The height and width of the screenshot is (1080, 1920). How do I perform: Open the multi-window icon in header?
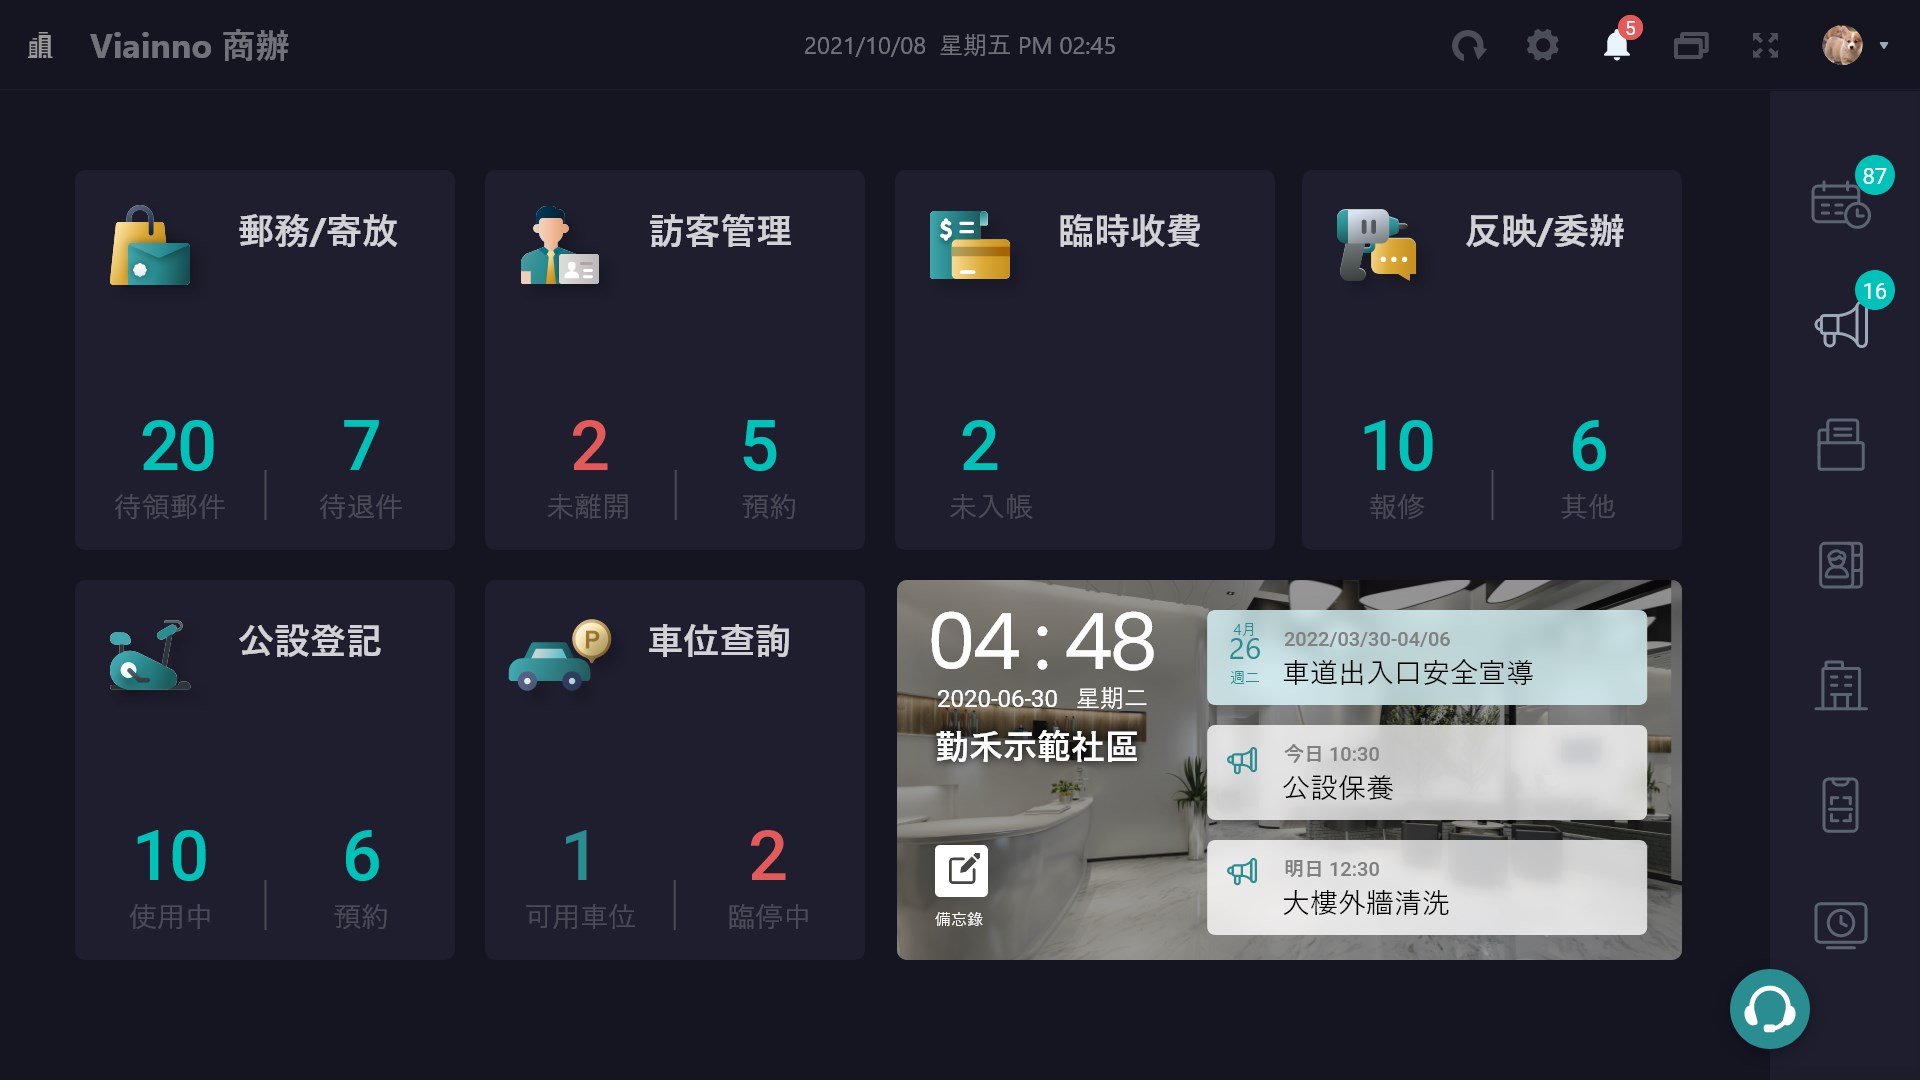click(1691, 45)
